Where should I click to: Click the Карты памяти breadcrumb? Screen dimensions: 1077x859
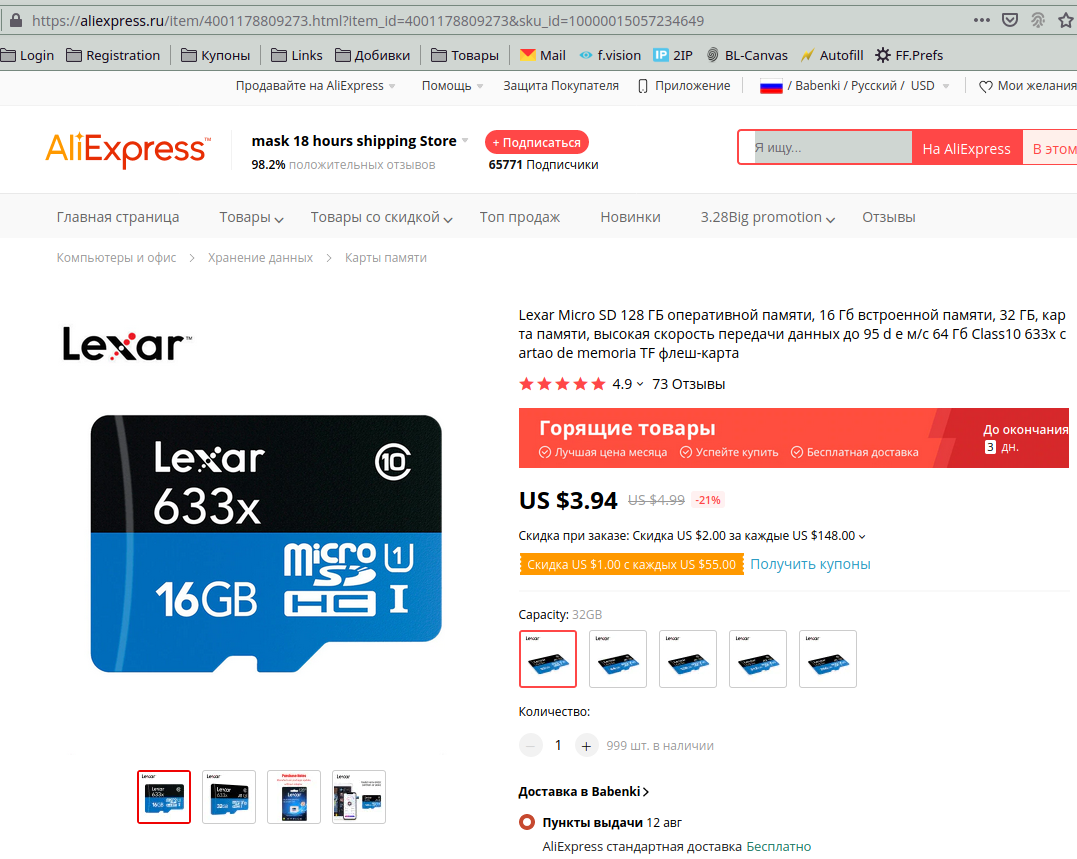[x=385, y=258]
